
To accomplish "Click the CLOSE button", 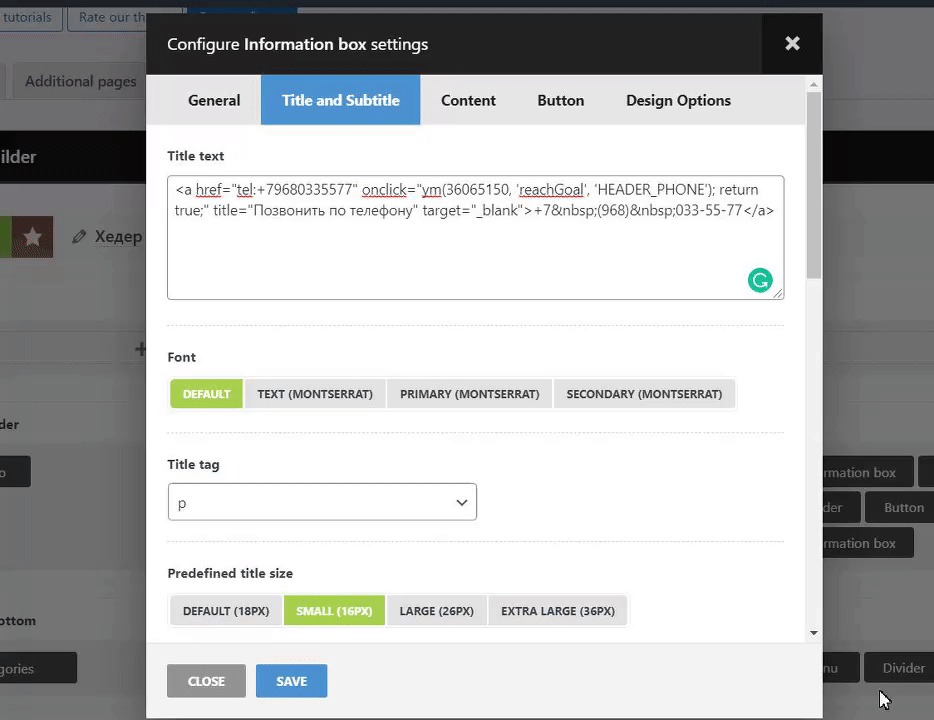I will tap(206, 681).
